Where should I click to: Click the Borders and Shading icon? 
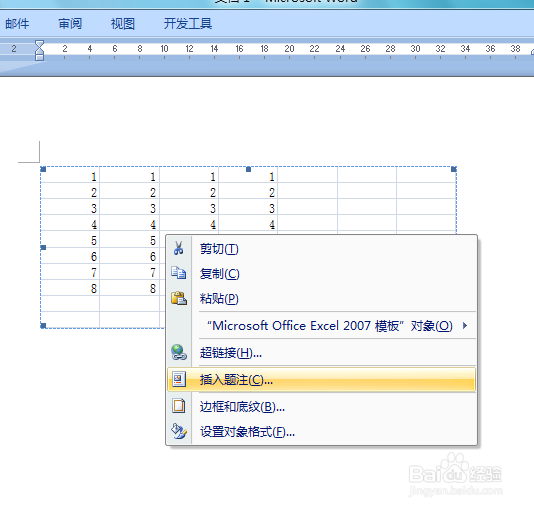tap(179, 406)
